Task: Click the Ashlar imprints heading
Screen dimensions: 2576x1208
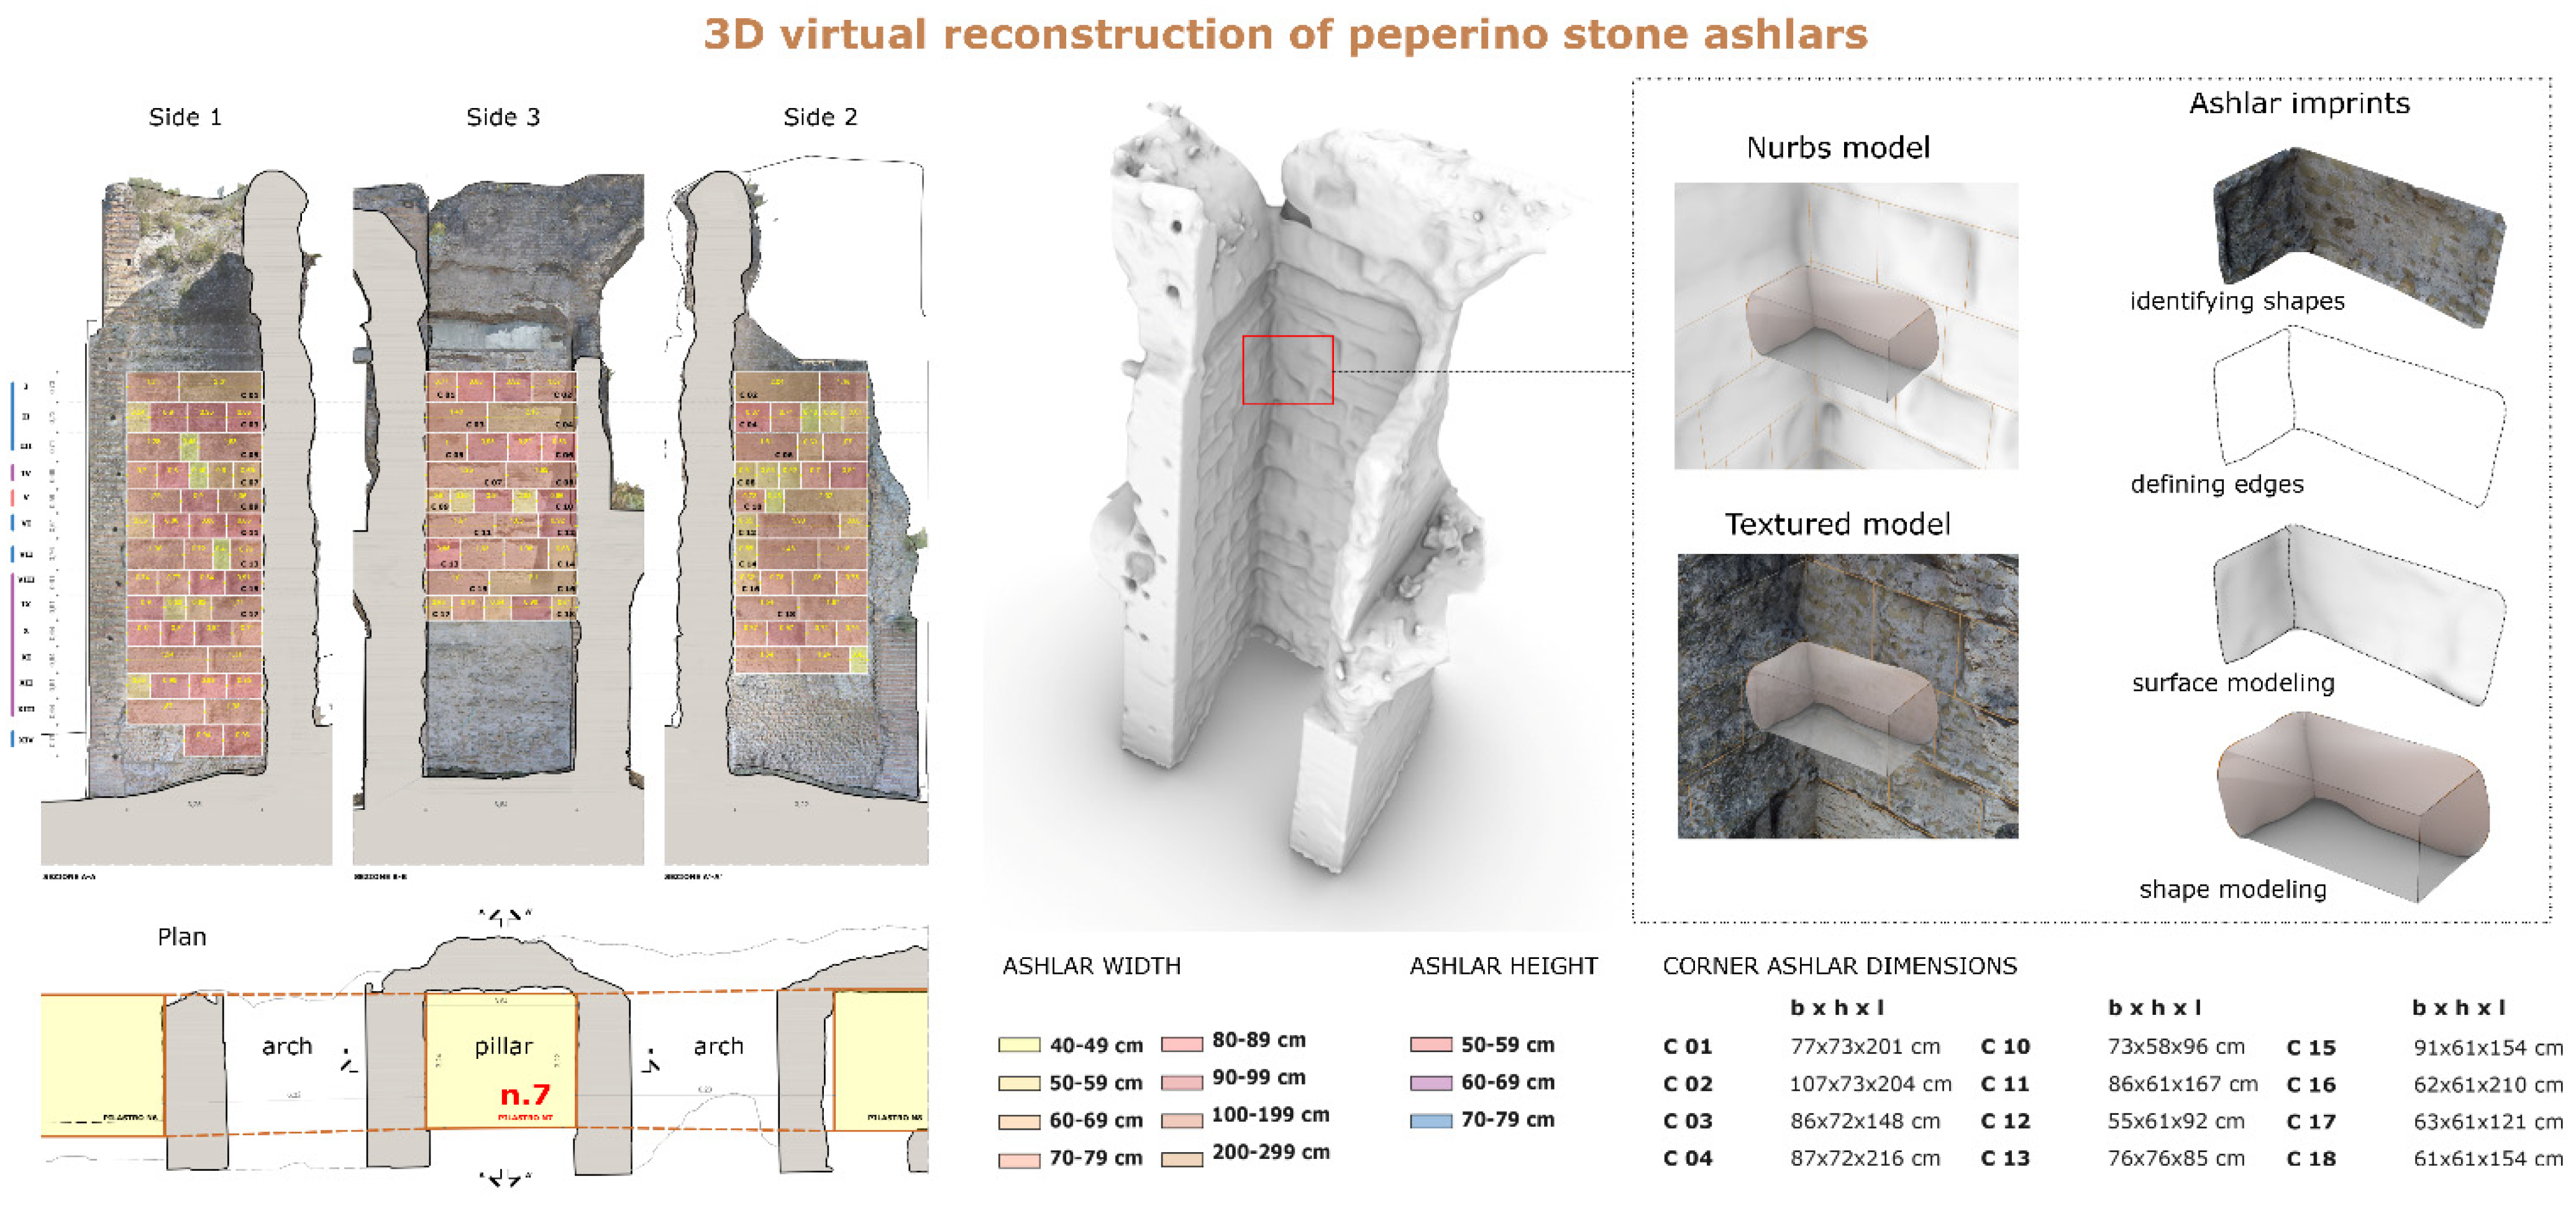Action: 2299,103
